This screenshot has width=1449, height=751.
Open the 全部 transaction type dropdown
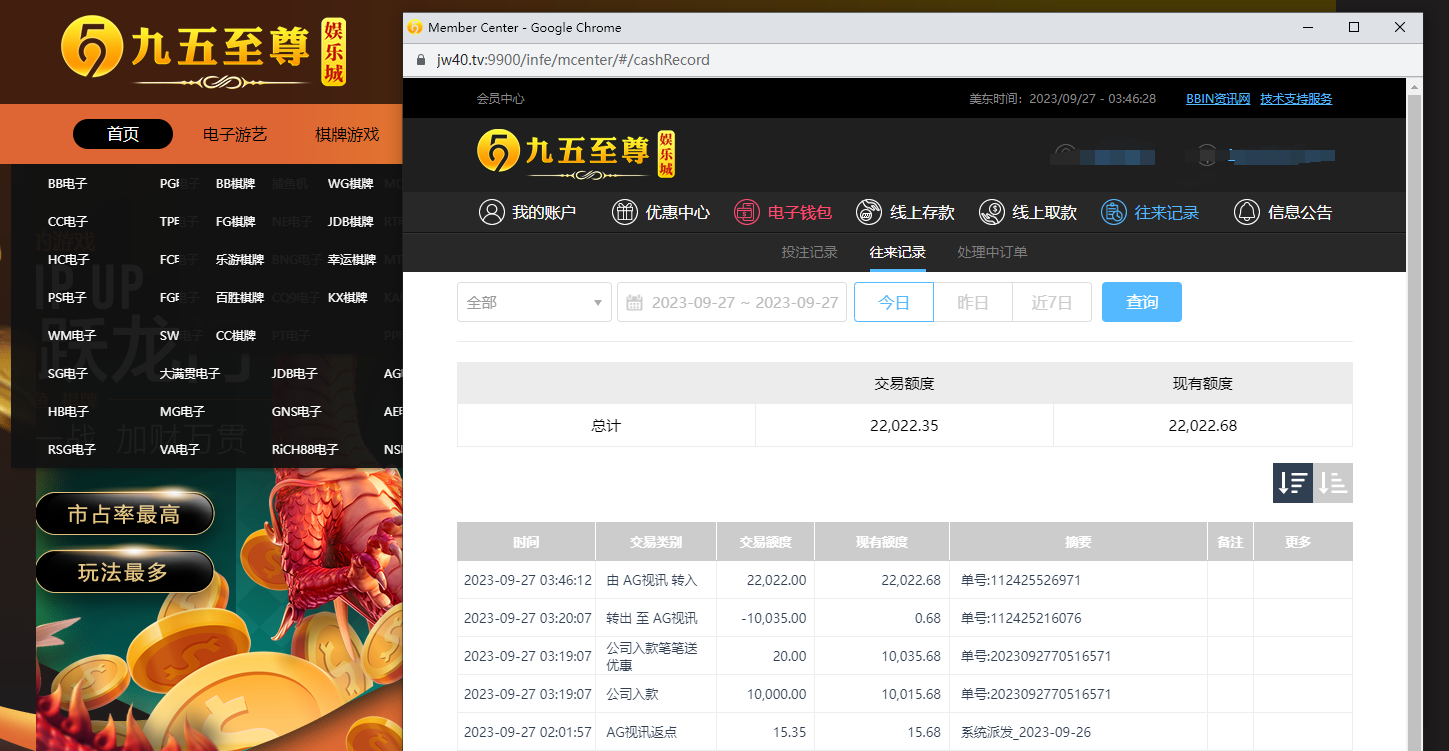[x=534, y=302]
